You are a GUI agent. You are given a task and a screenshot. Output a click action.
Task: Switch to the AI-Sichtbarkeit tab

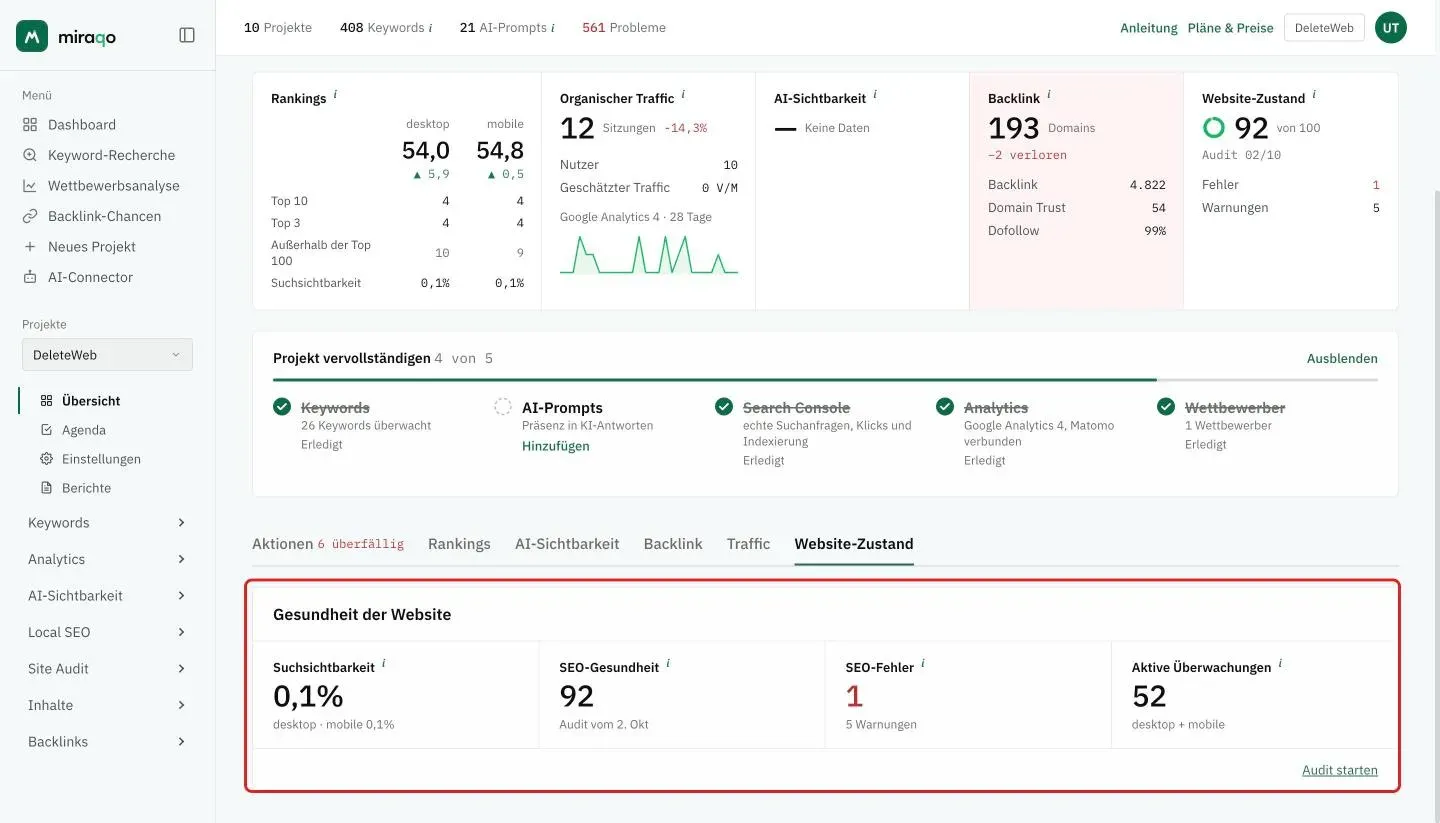click(x=567, y=544)
